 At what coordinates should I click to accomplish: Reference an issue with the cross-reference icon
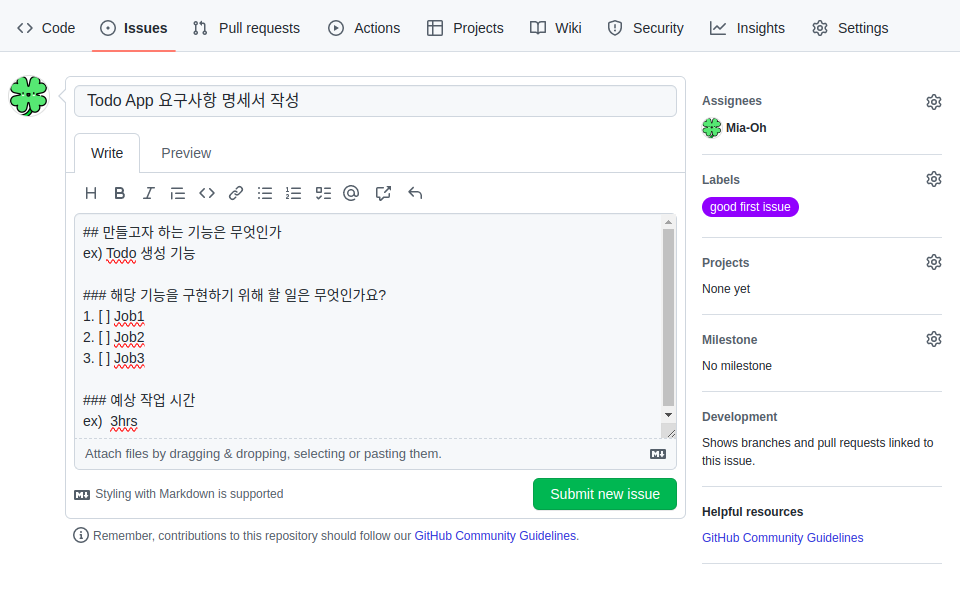tap(383, 193)
